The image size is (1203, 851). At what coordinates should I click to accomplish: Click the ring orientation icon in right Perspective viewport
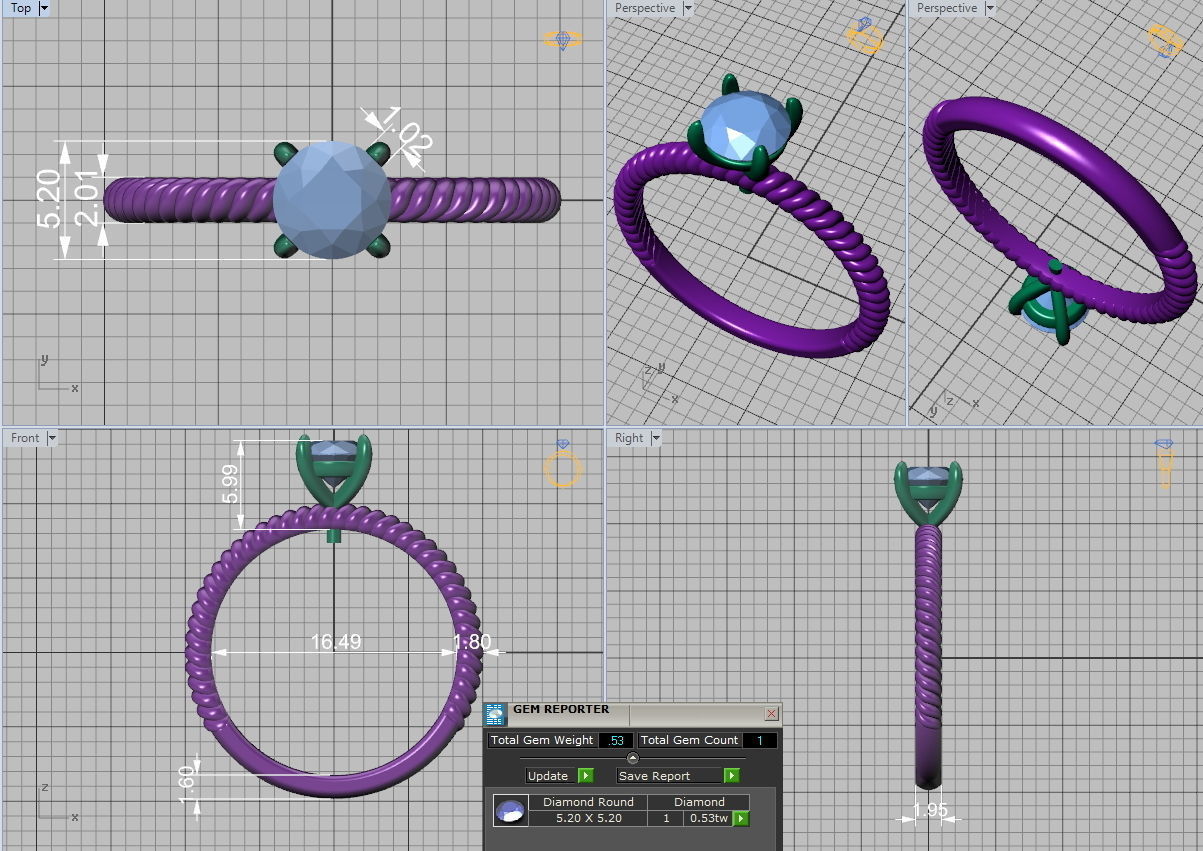1166,40
